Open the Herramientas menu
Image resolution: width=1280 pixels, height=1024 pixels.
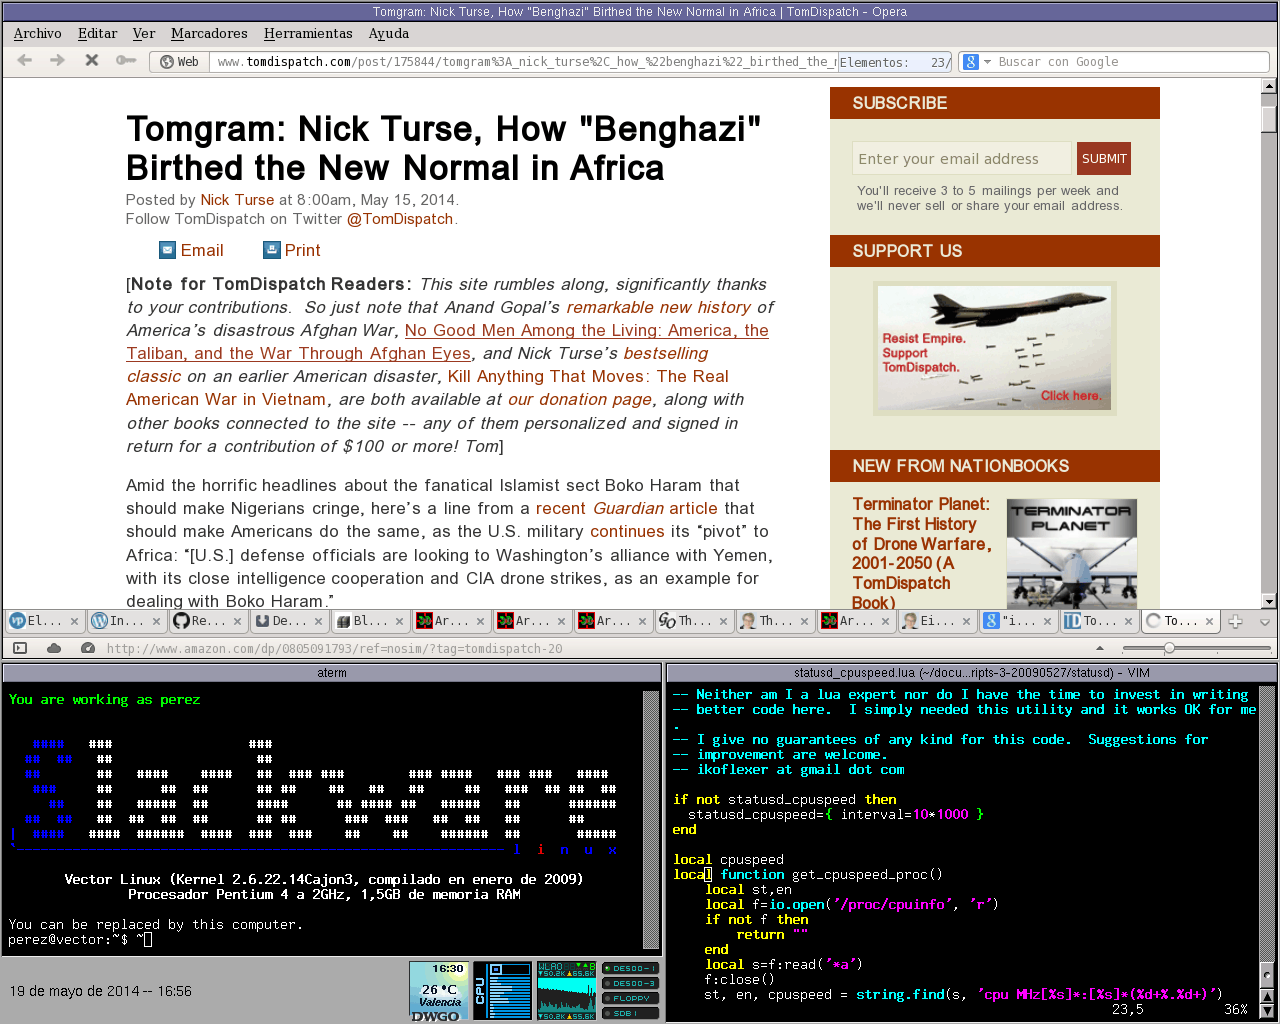point(308,33)
